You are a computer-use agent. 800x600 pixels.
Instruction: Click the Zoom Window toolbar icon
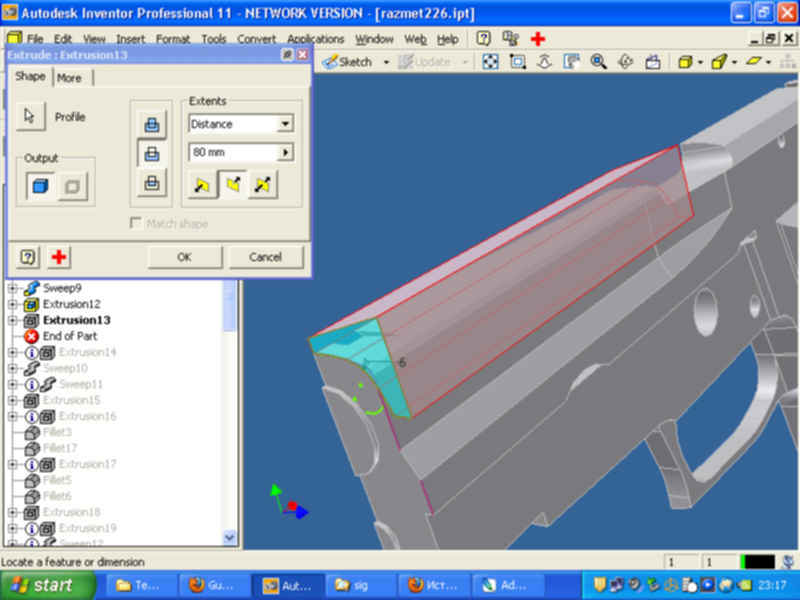[x=518, y=62]
